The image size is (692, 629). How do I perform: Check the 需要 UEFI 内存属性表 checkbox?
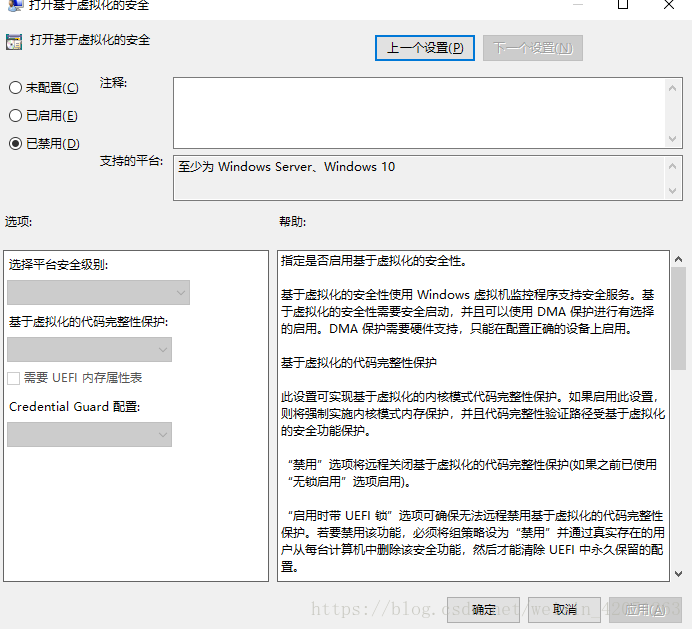point(14,378)
